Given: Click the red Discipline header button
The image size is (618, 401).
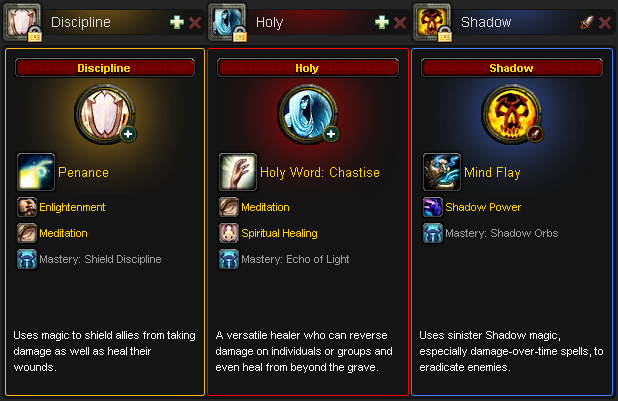Looking at the screenshot, I should pos(105,68).
